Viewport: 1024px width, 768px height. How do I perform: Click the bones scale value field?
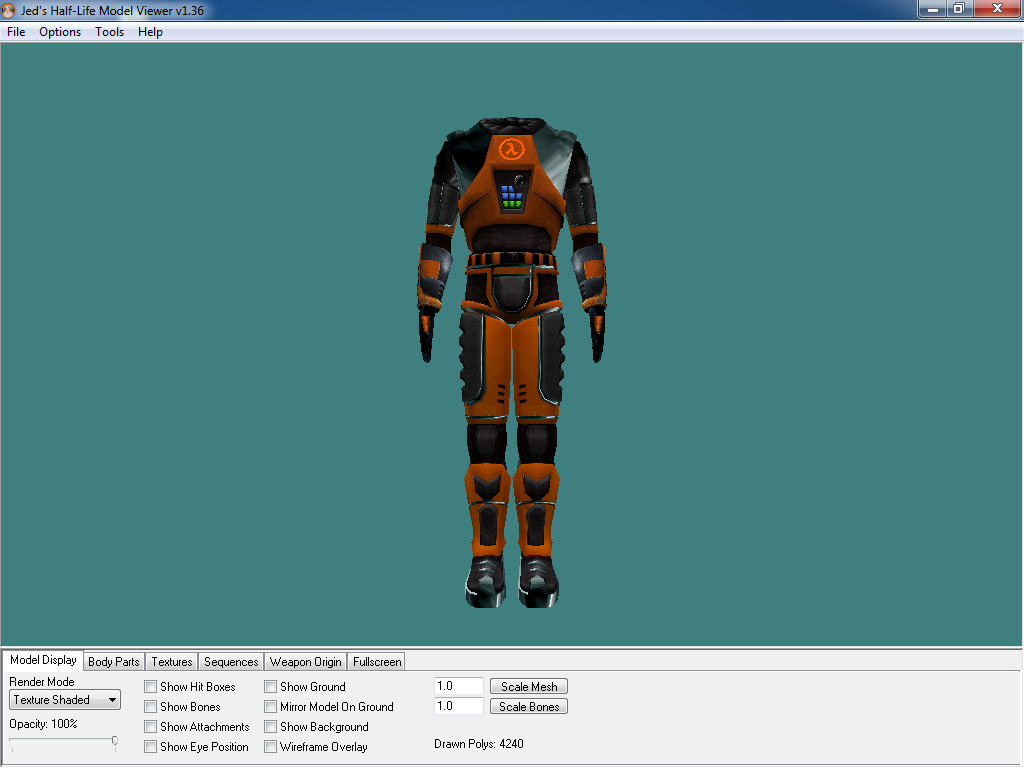[x=458, y=706]
